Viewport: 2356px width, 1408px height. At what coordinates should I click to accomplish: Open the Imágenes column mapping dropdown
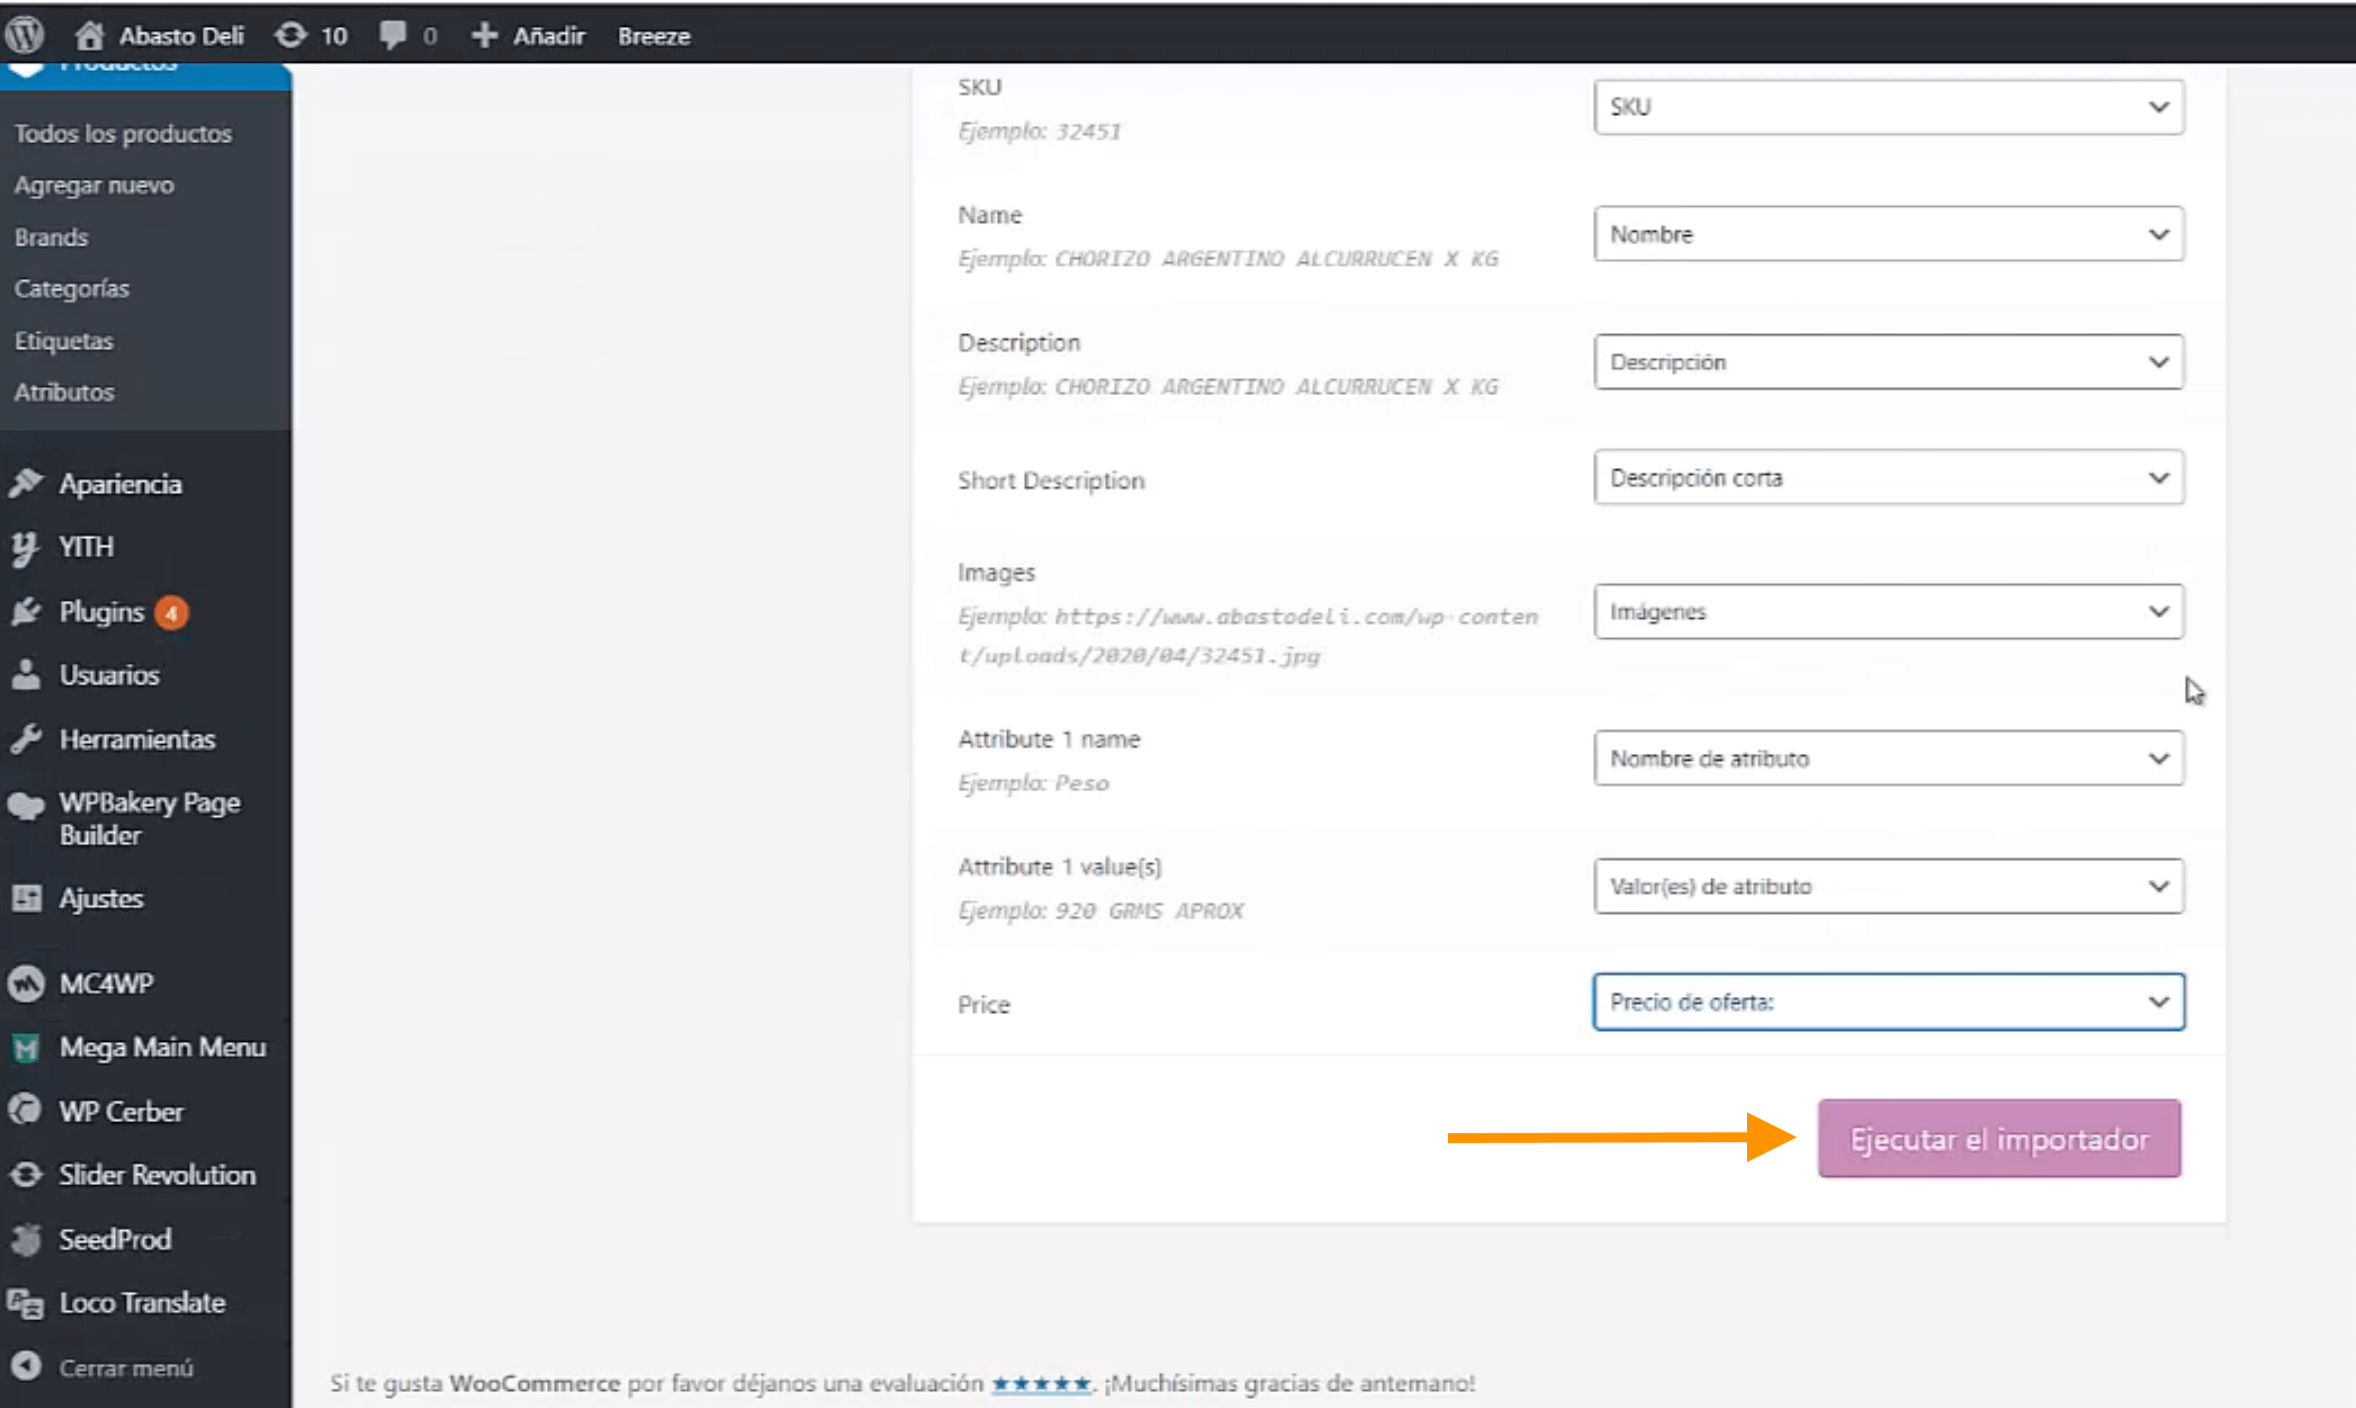coord(1888,612)
